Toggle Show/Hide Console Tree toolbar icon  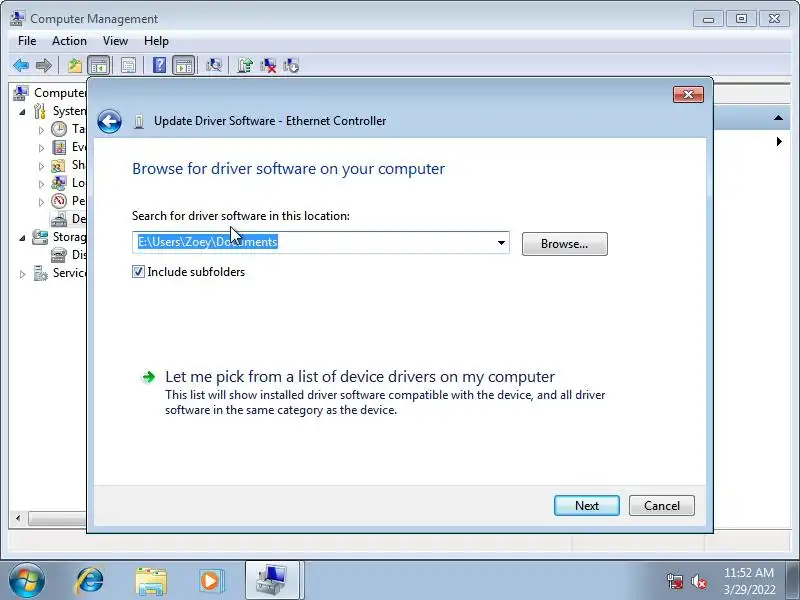[x=99, y=65]
